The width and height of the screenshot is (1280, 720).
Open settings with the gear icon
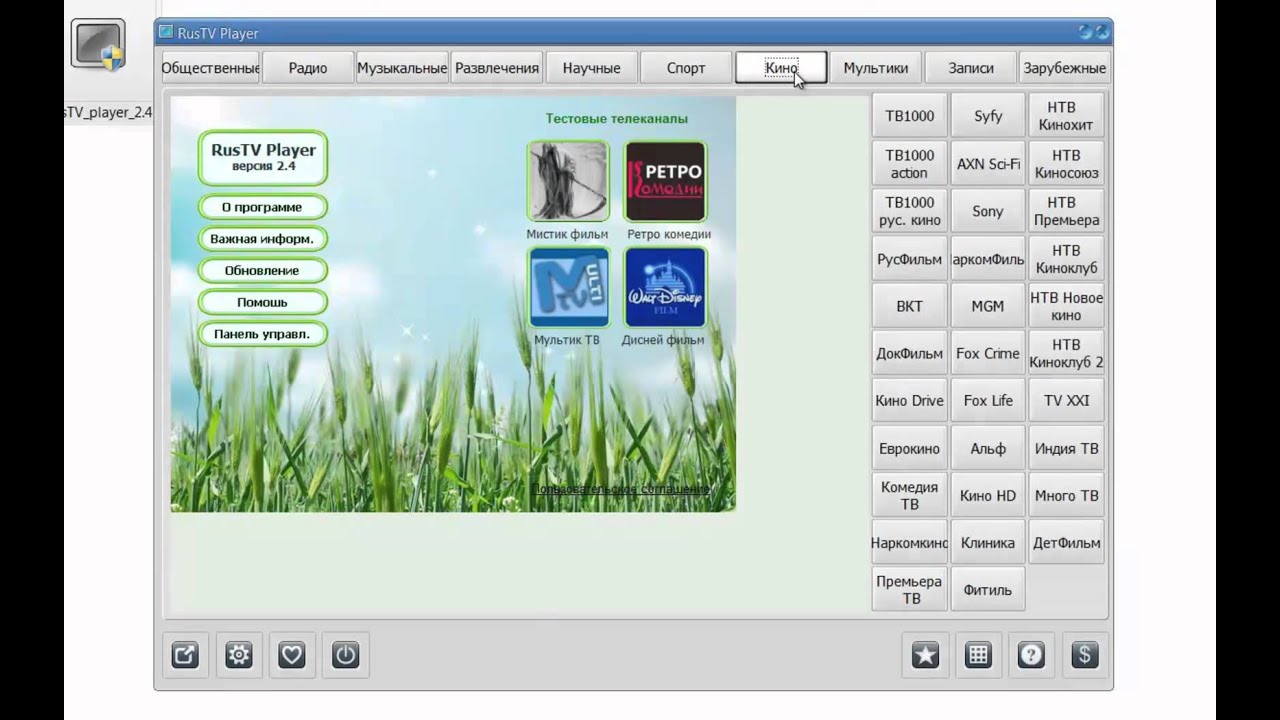click(x=238, y=655)
